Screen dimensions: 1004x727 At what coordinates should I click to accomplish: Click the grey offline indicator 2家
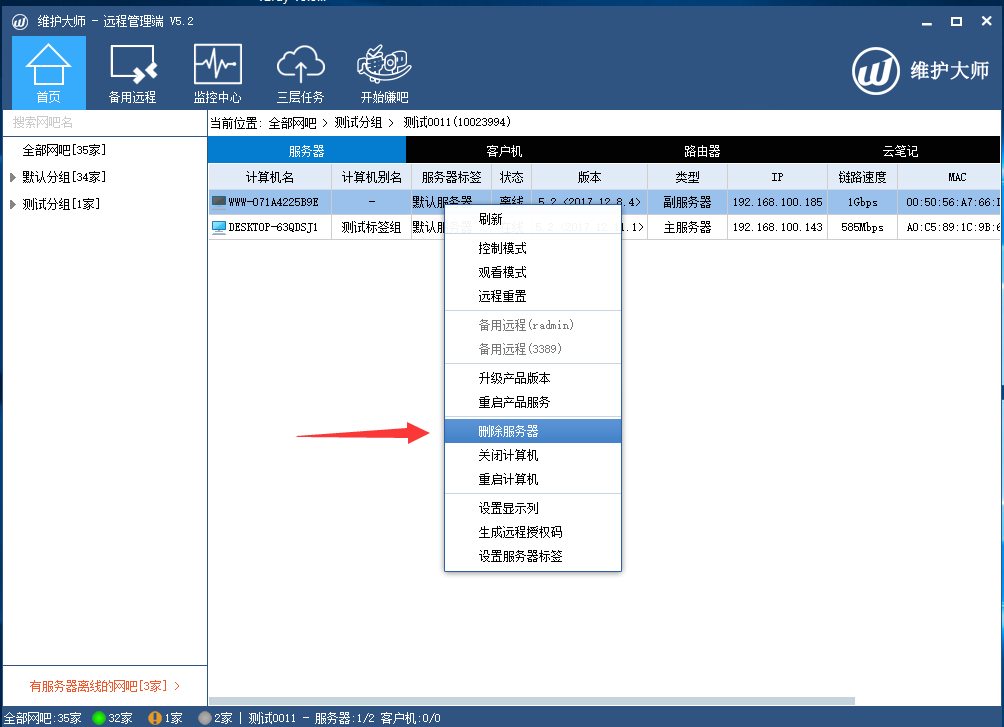[x=215, y=718]
